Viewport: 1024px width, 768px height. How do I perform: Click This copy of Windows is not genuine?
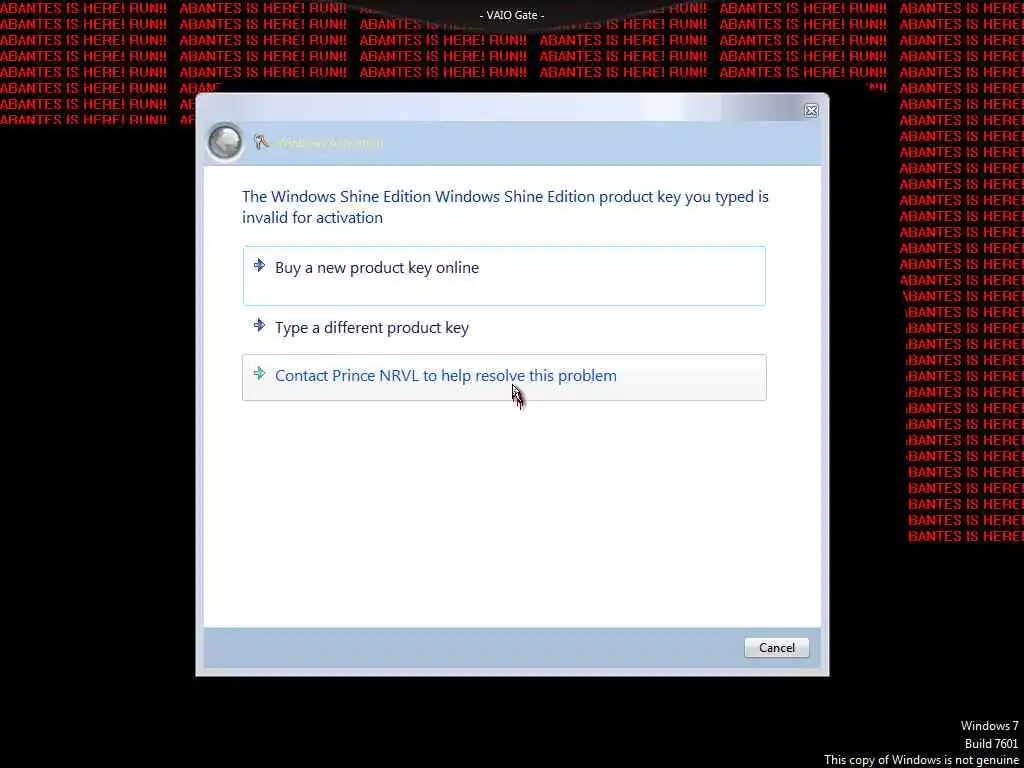pos(921,760)
